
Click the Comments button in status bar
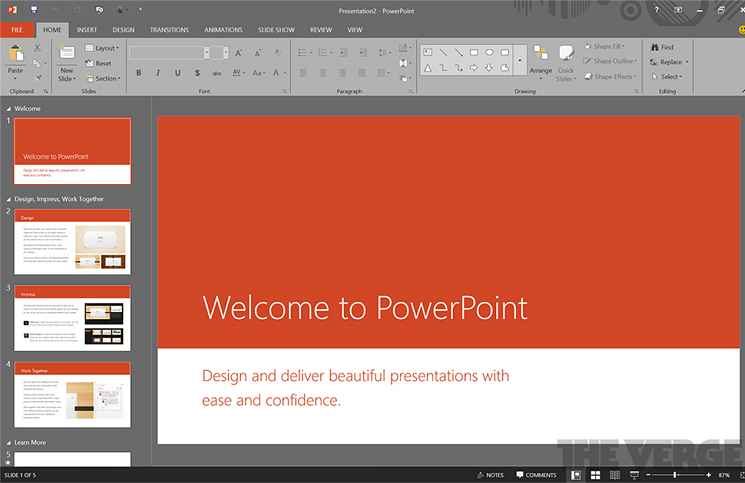click(535, 474)
